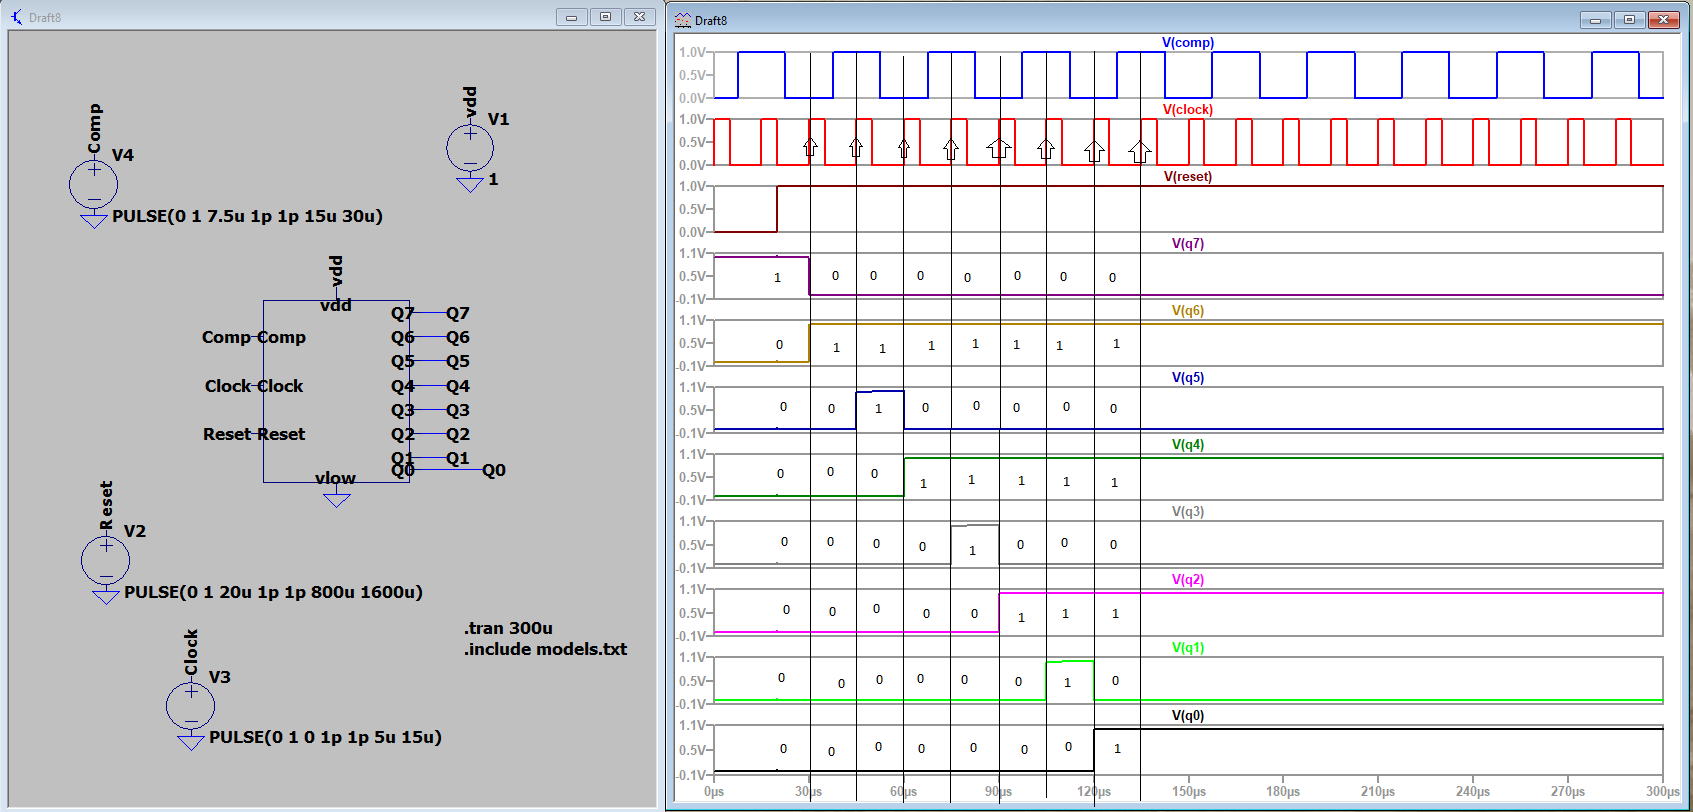Image resolution: width=1693 pixels, height=812 pixels.
Task: Select the .include models.txt directive
Action: pos(545,649)
